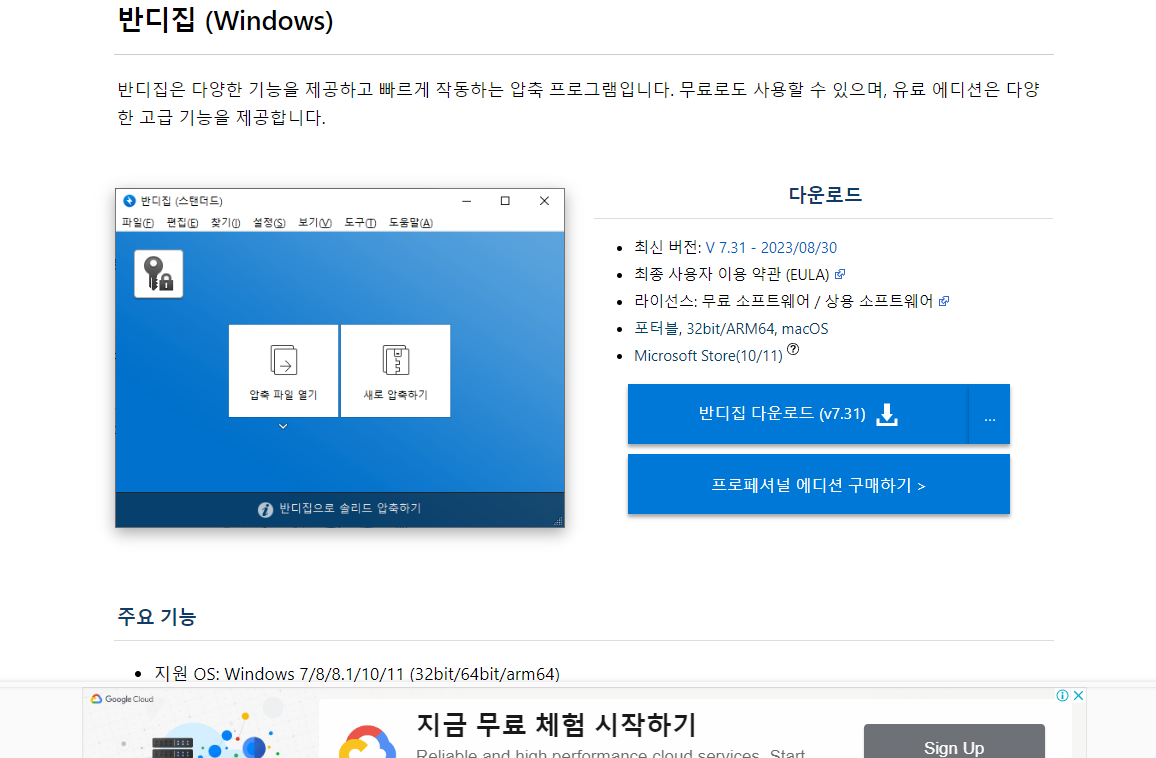Open the 도움말(A) menu in Bandizip window
Screen dimensions: 1156x758
click(x=411, y=223)
